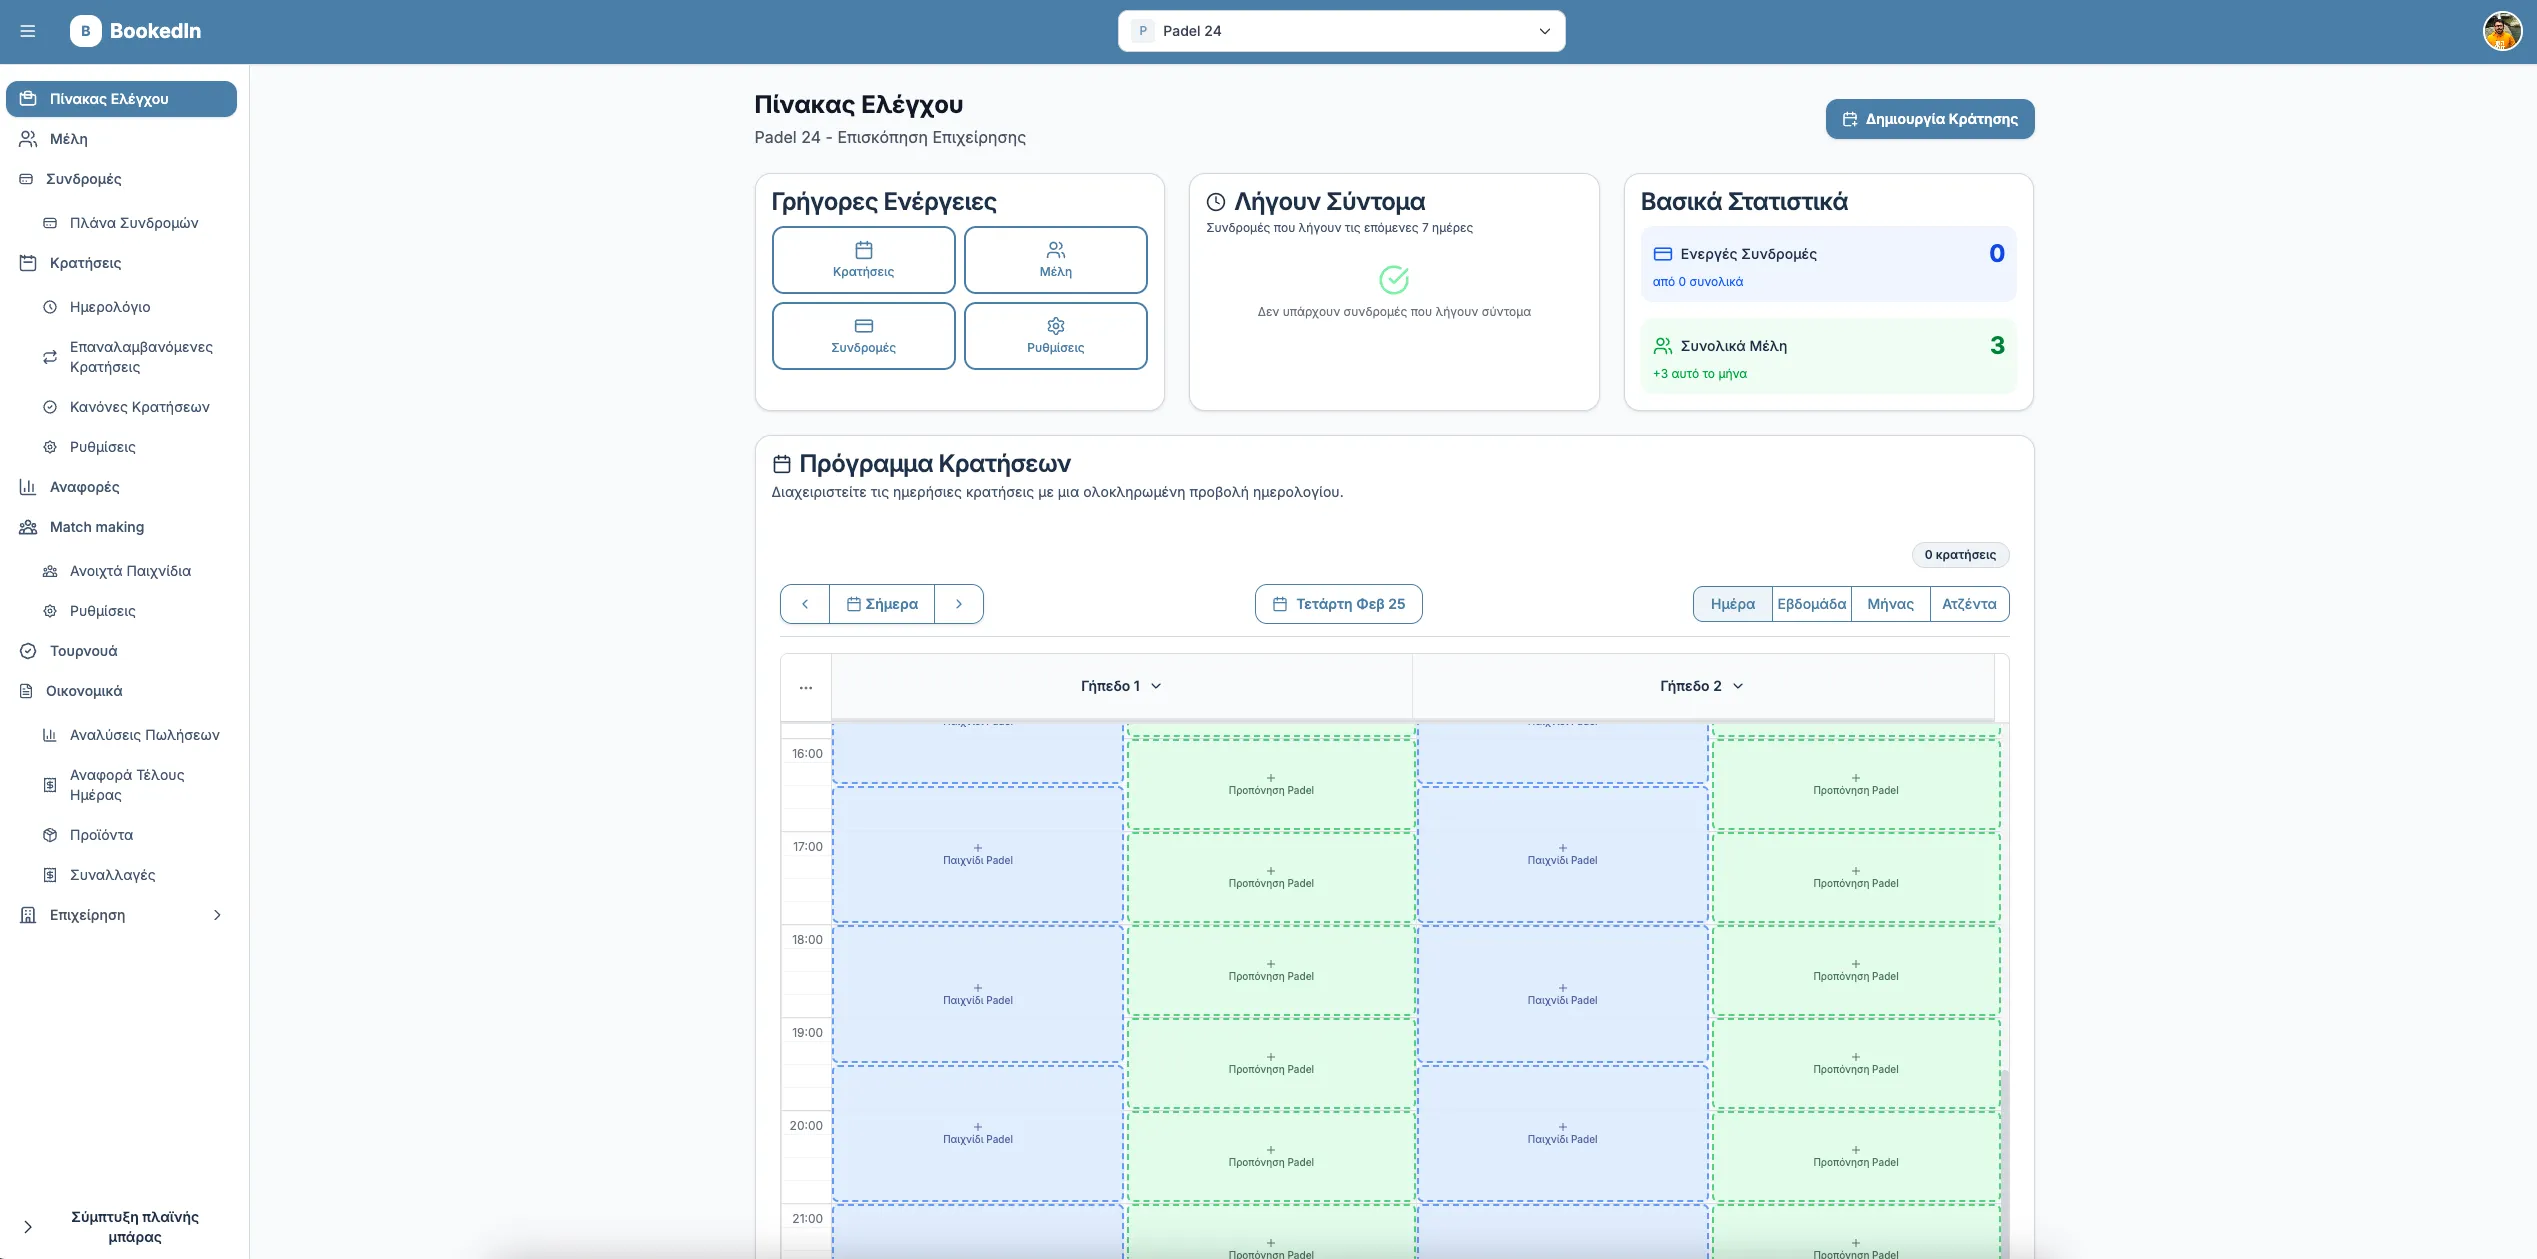Open the Ρυθμίσεις gear quick action
Image resolution: width=2537 pixels, height=1259 pixels.
tap(1055, 336)
